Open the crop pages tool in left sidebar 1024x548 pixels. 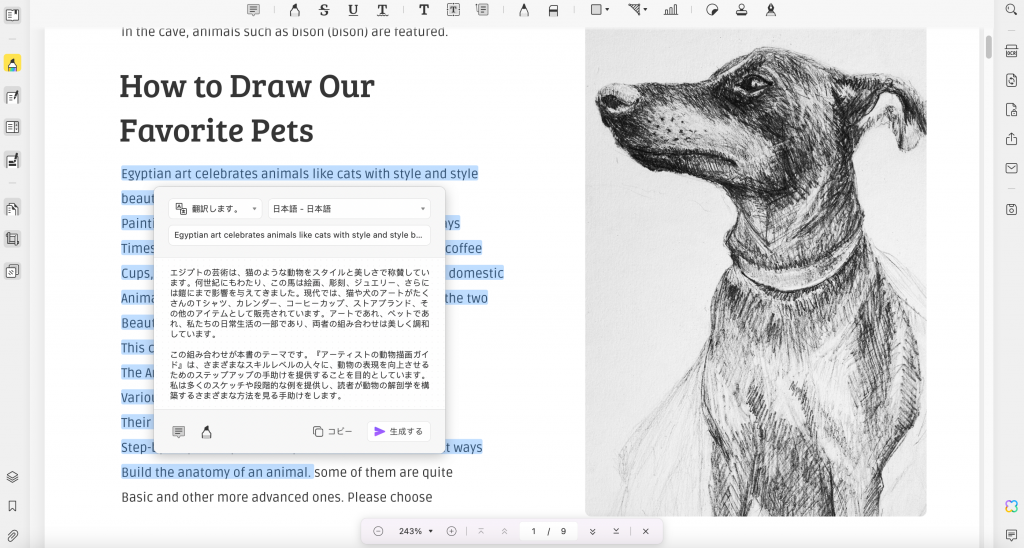tap(12, 239)
